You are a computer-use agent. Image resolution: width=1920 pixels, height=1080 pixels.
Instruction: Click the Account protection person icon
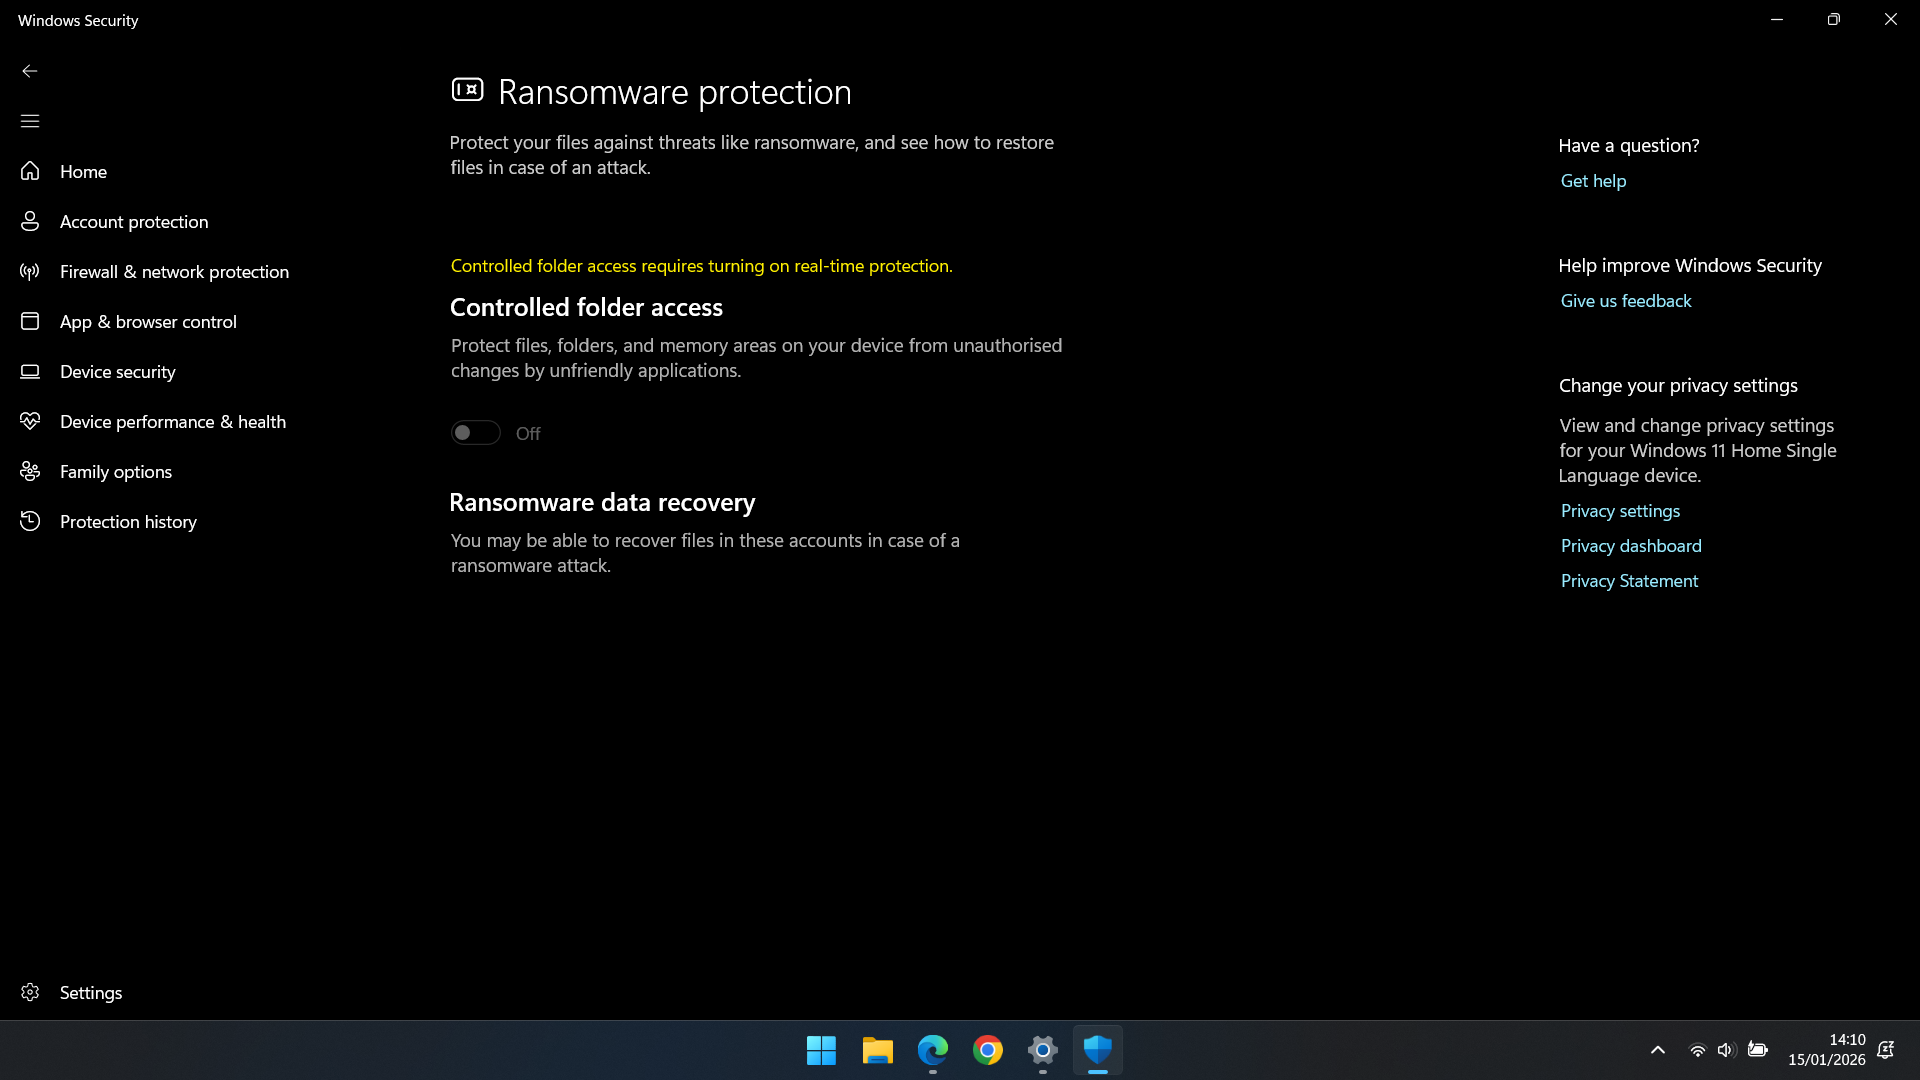tap(30, 221)
